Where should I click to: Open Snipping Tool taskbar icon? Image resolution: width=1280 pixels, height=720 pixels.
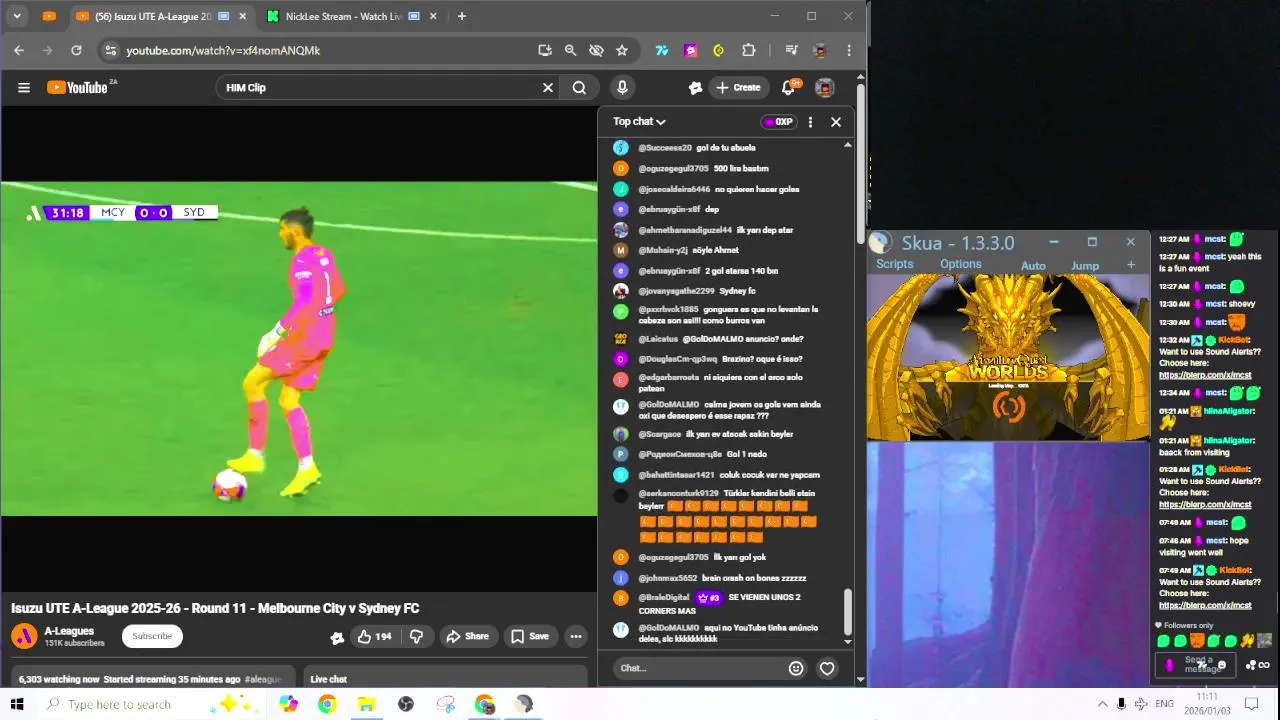pyautogui.click(x=445, y=704)
